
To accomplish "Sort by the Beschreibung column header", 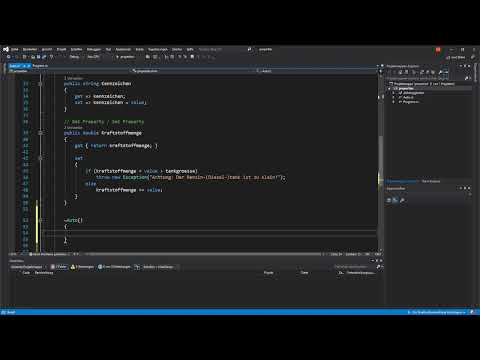I will 44,273.
